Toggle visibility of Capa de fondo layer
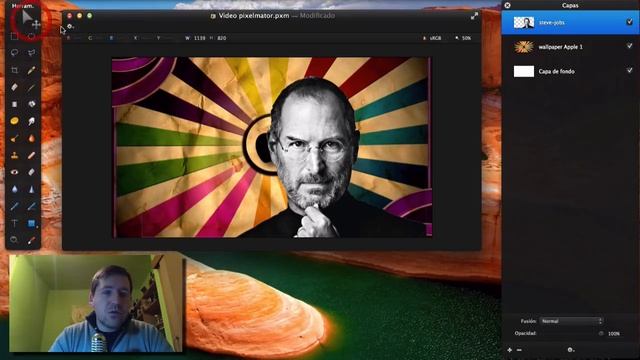The width and height of the screenshot is (640, 360). [629, 71]
